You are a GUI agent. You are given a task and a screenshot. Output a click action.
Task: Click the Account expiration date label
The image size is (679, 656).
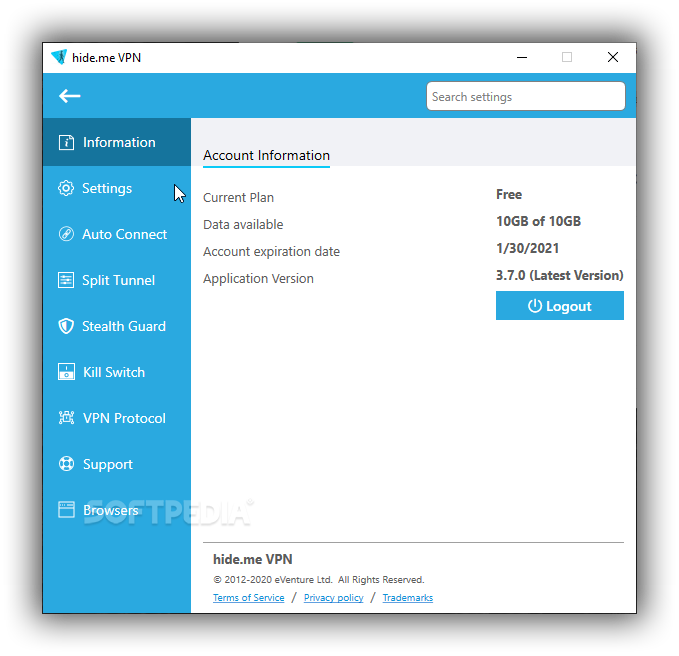(x=271, y=252)
